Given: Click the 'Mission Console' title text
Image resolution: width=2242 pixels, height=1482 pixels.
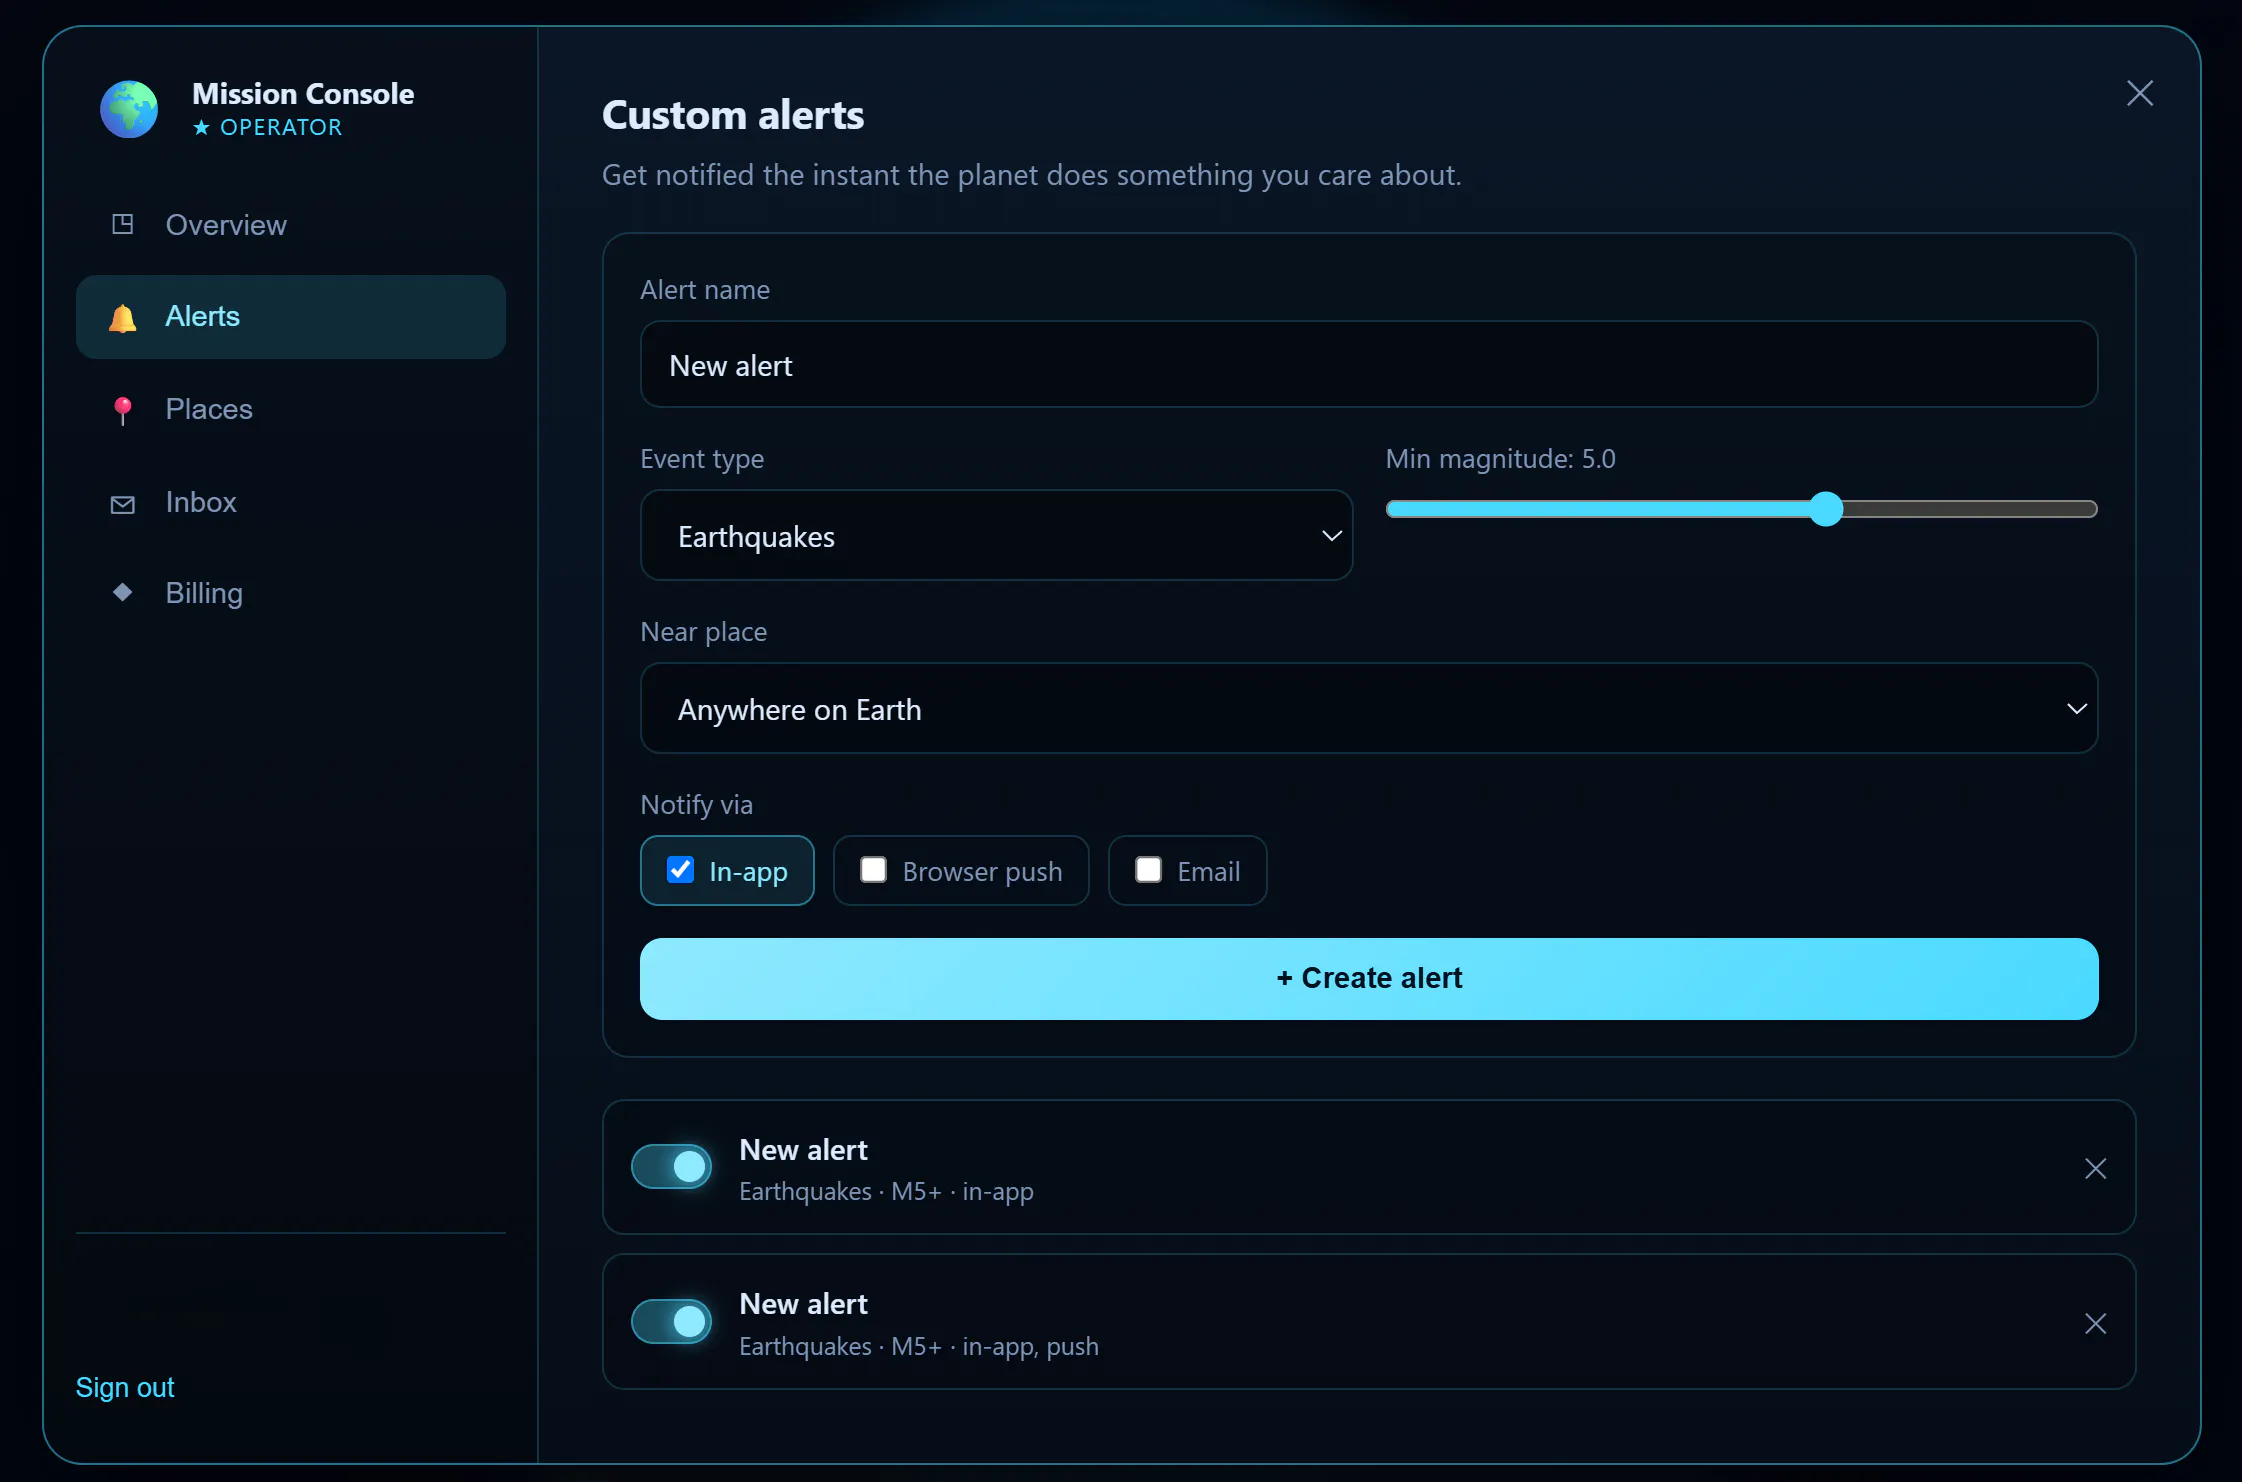Looking at the screenshot, I should (x=303, y=94).
